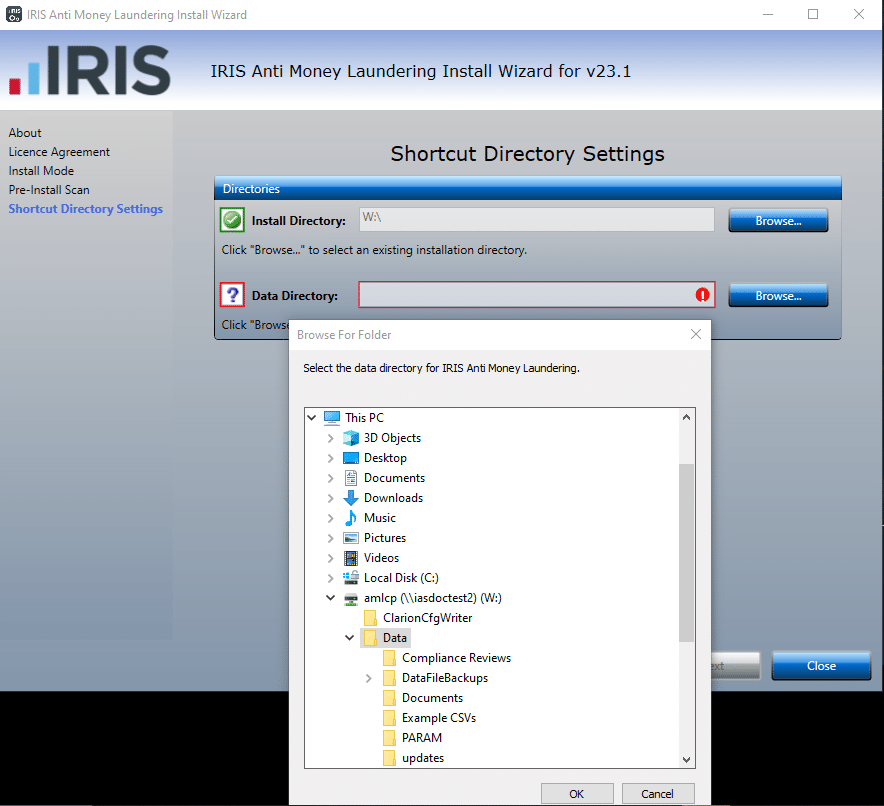
Task: Click the ClarionCfgWriter folder icon
Action: tap(370, 618)
